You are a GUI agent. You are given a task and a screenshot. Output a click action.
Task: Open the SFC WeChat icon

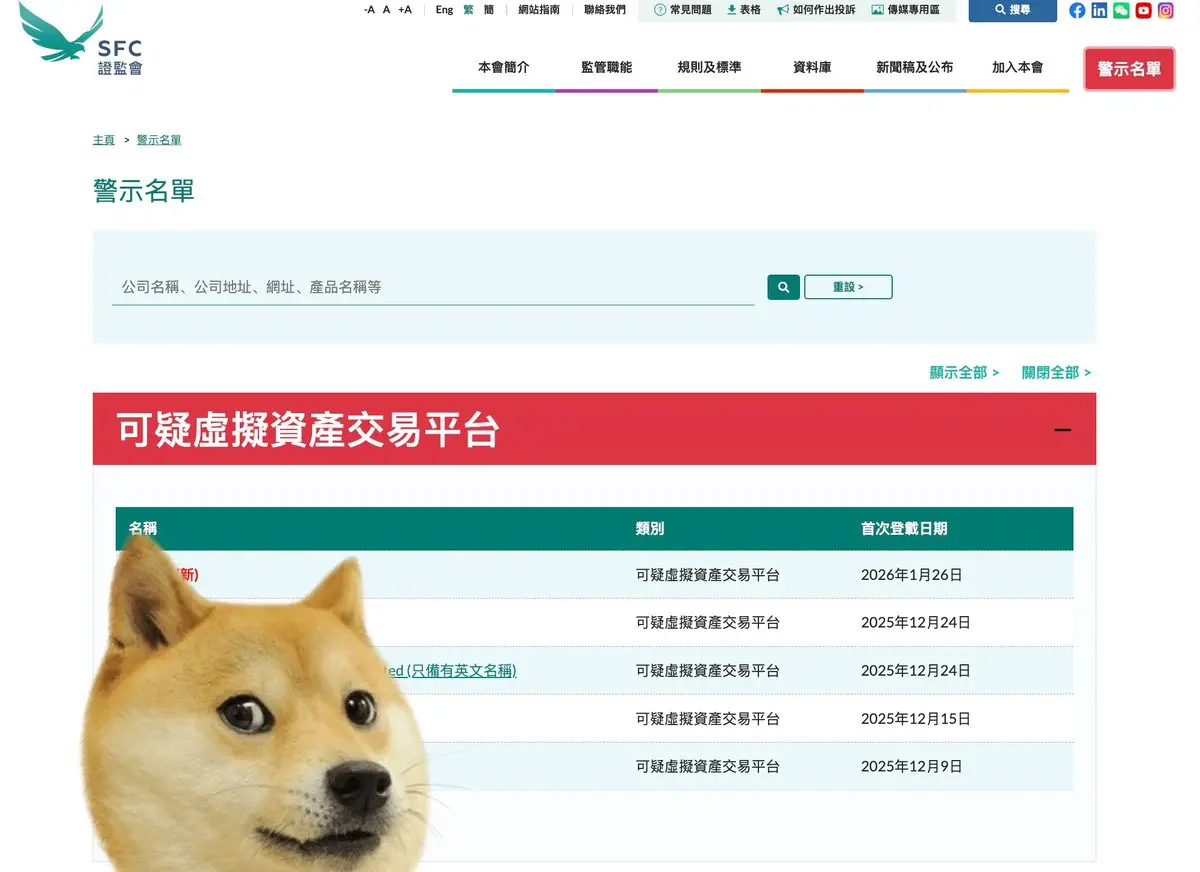coord(1121,10)
